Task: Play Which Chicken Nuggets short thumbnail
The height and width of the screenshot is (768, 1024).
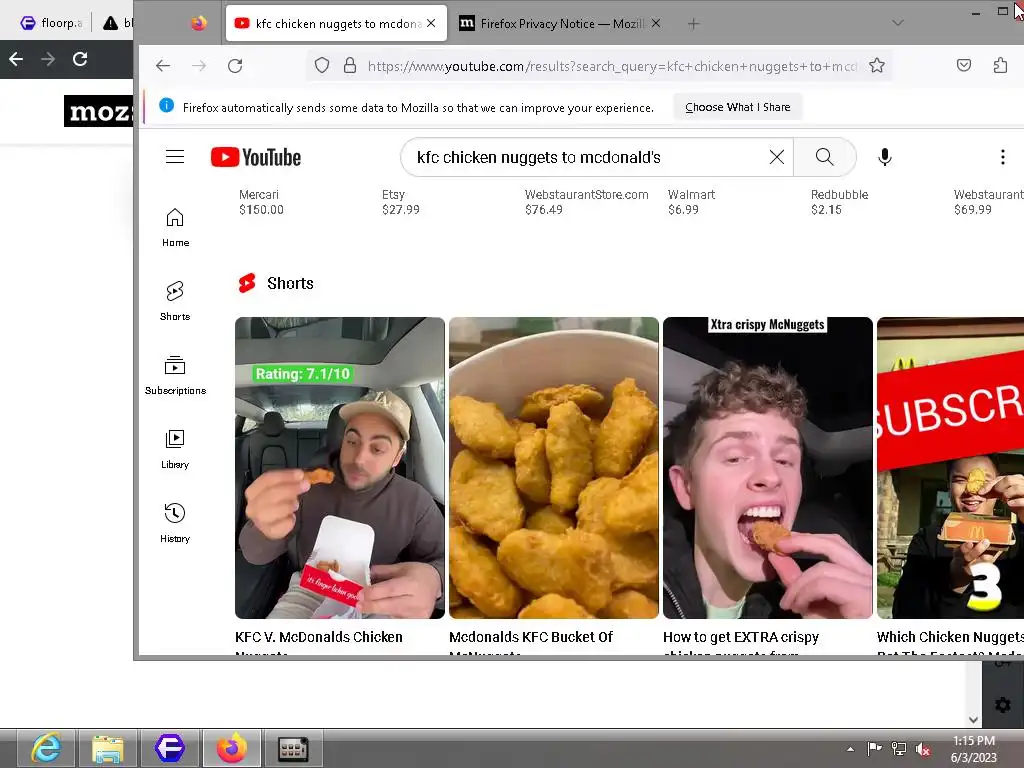Action: click(950, 468)
